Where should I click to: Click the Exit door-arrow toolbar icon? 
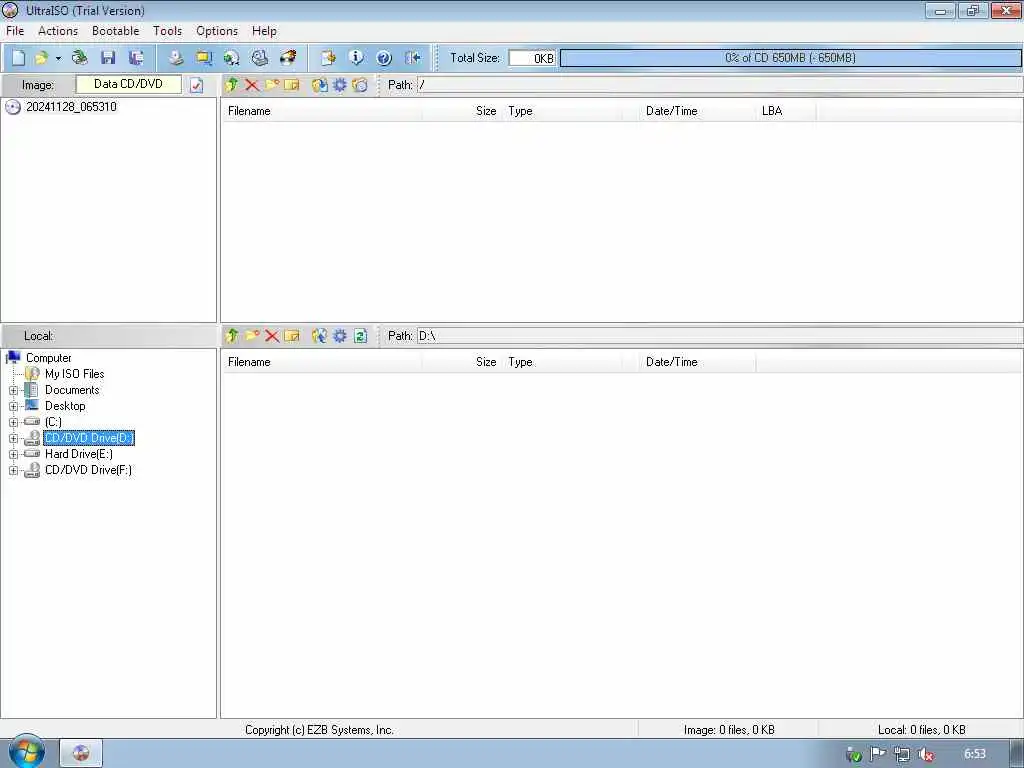[412, 58]
